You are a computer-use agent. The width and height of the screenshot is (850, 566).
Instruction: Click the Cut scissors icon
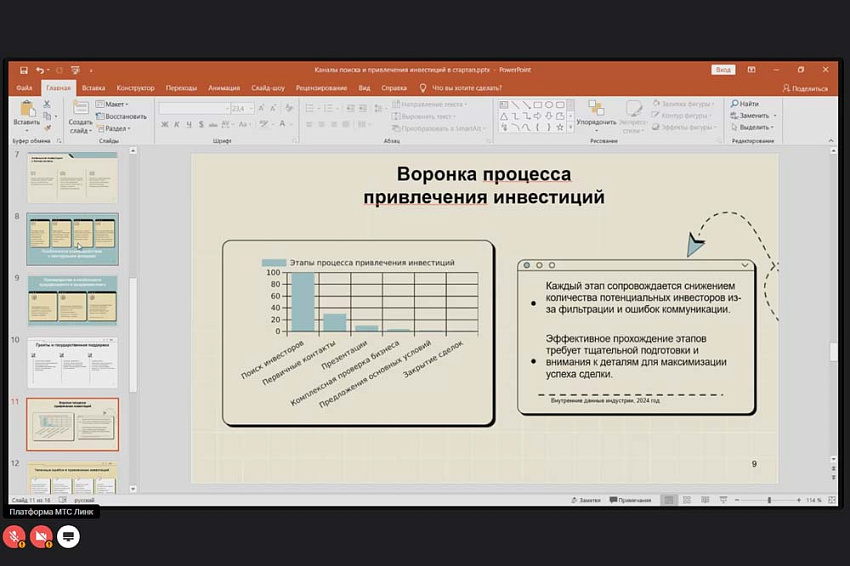coord(48,104)
